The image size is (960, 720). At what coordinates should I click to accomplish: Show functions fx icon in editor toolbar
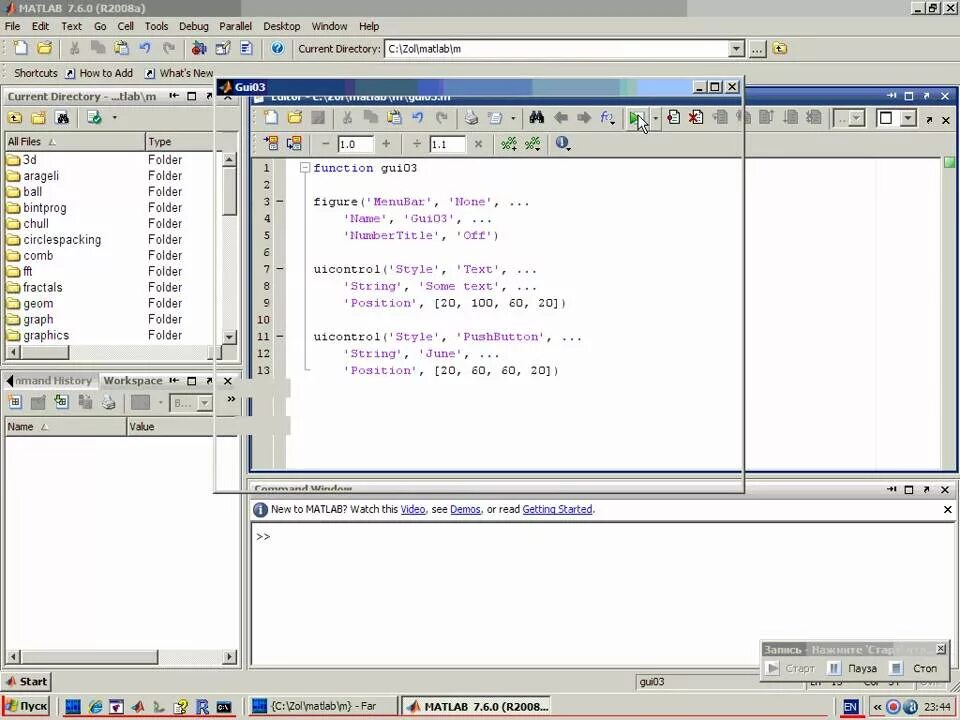[607, 118]
